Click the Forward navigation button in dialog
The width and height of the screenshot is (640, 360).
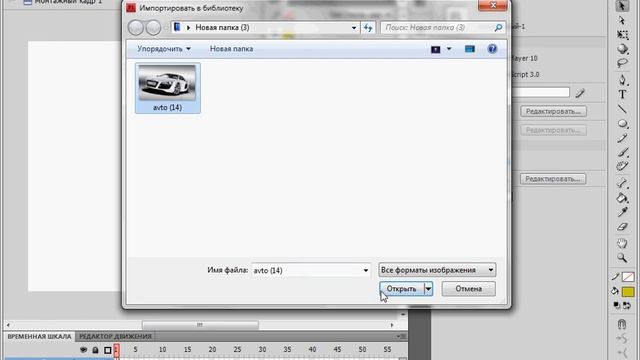(x=153, y=28)
